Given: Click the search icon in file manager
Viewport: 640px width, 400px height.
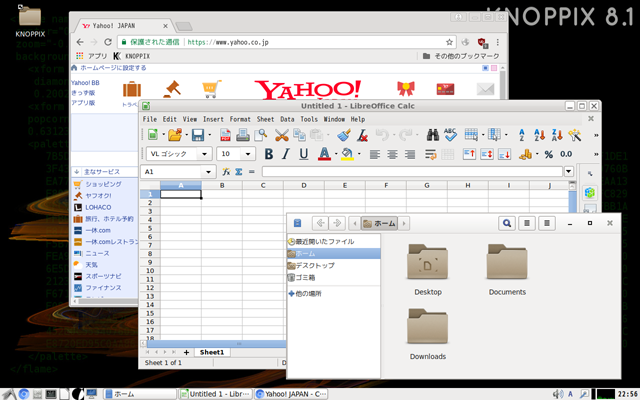Looking at the screenshot, I should [x=507, y=223].
